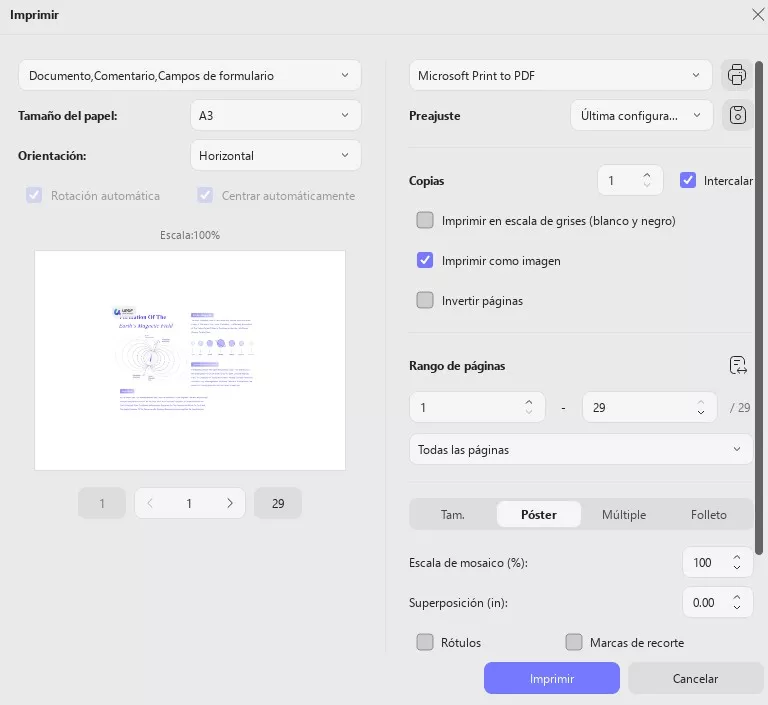Screen dimensions: 768x705
Task: Open printer properties icon beside printer name
Action: (737, 75)
